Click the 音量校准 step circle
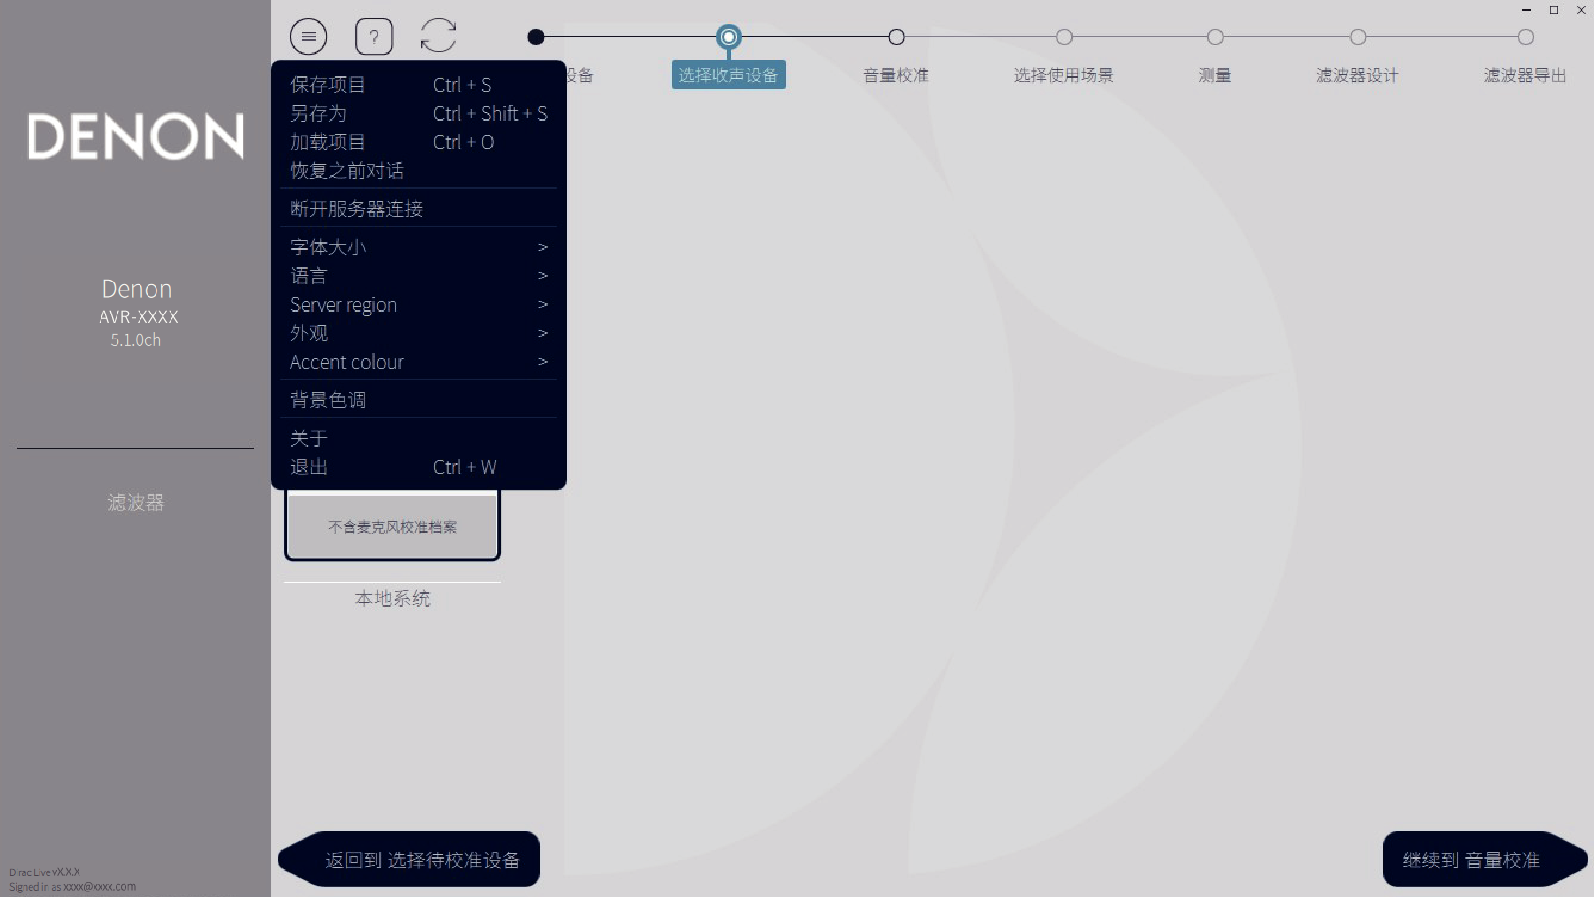The height and width of the screenshot is (897, 1594). click(x=896, y=37)
